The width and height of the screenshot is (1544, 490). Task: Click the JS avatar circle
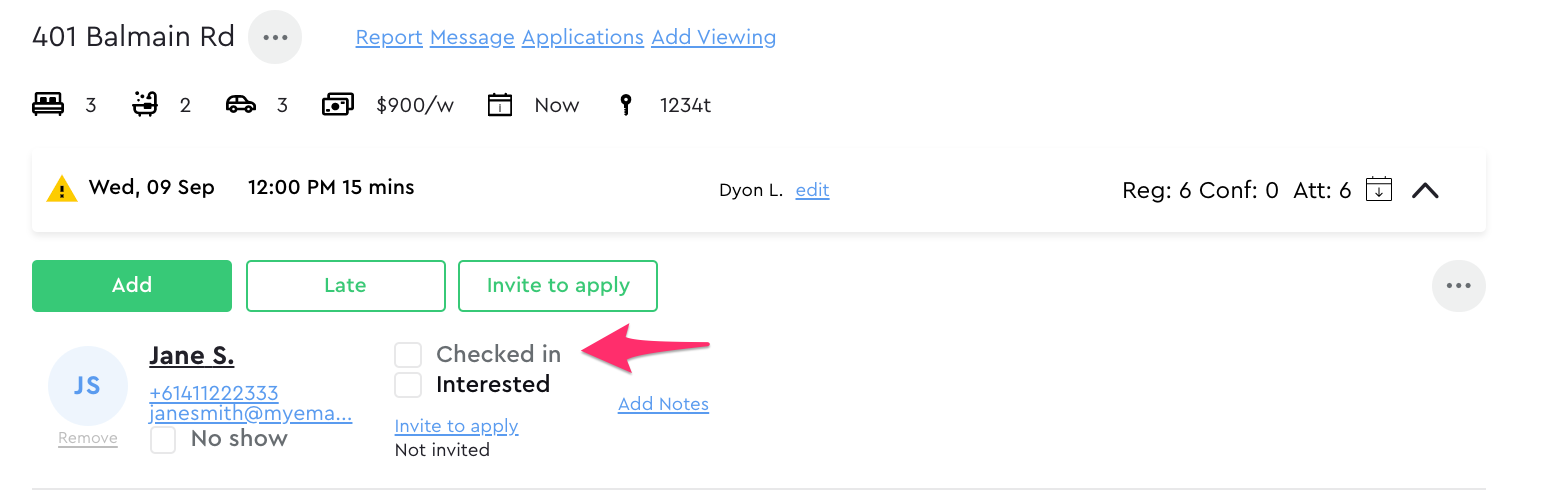coord(88,386)
